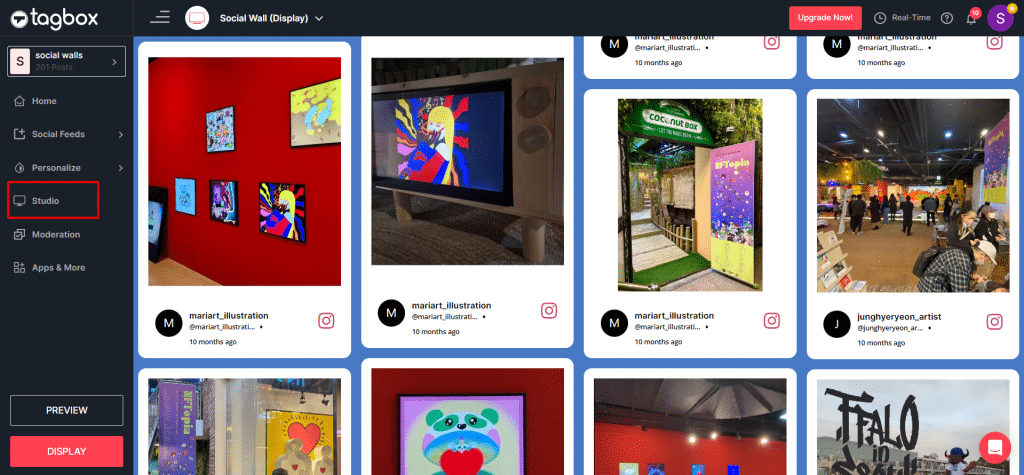The image size is (1024, 475).
Task: Open the purple user profile avatar
Action: pyautogui.click(x=999, y=18)
